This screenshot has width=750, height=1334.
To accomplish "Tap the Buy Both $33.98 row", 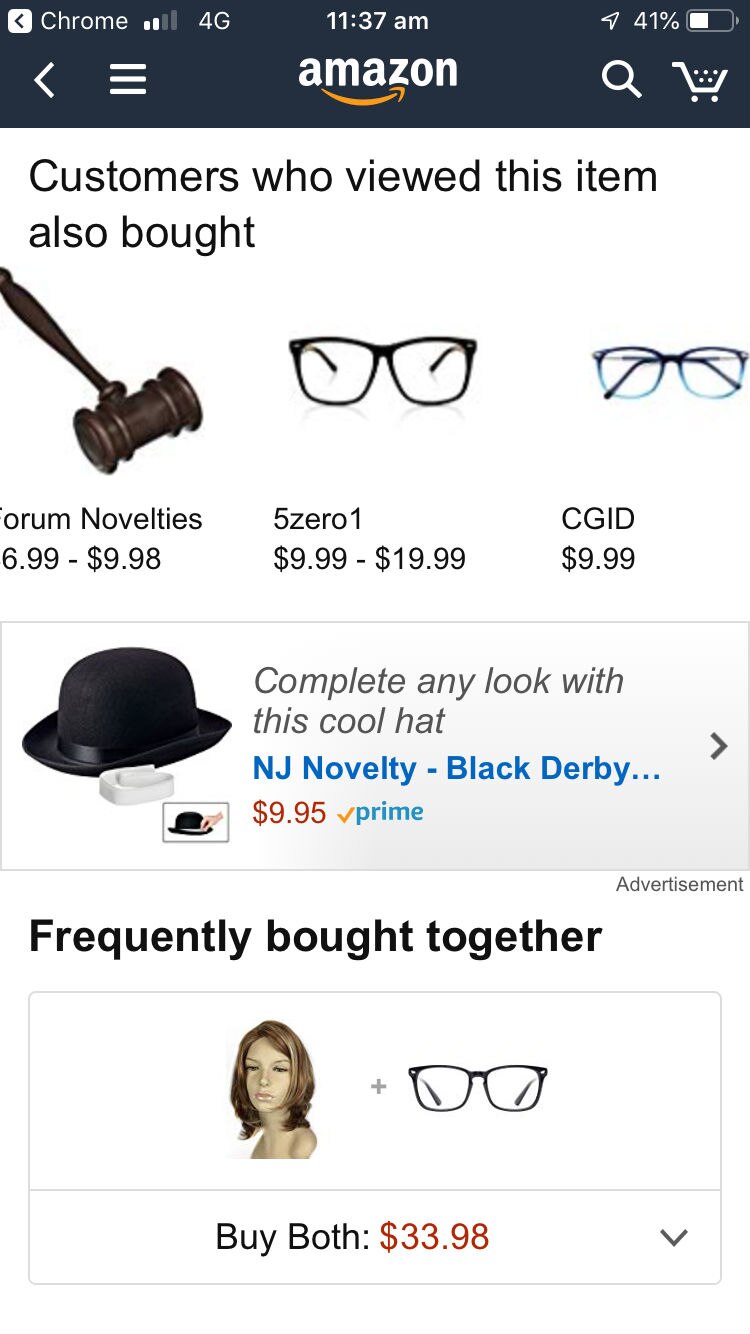I will pos(352,1237).
